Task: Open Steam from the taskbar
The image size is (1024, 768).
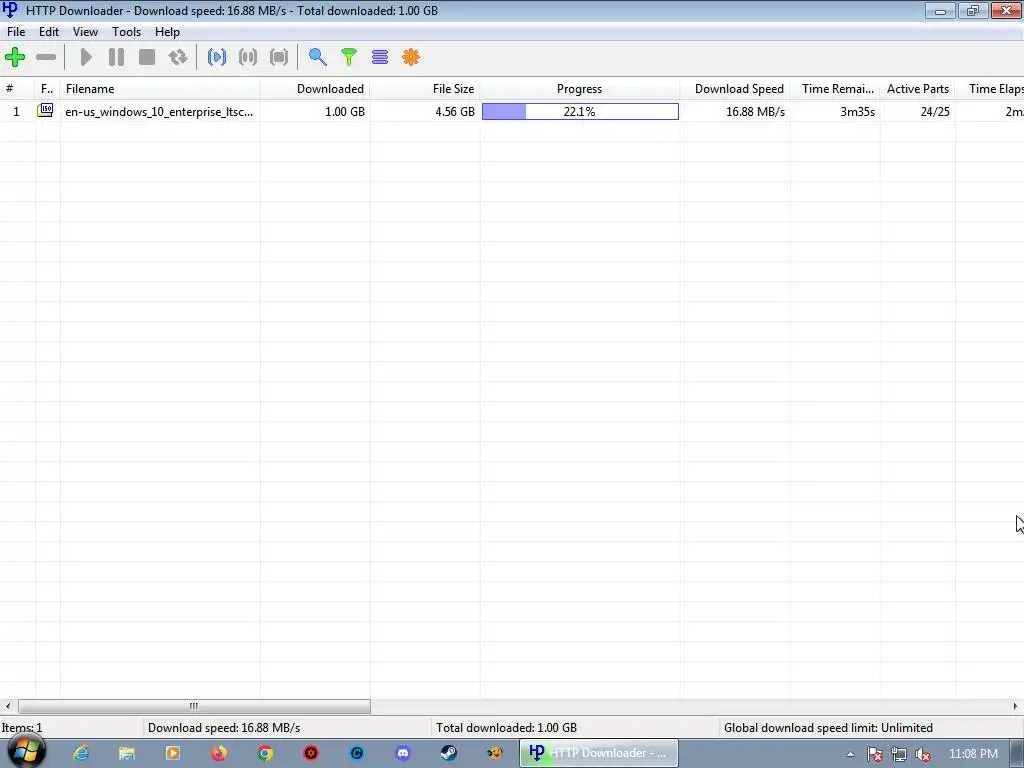Action: point(449,753)
